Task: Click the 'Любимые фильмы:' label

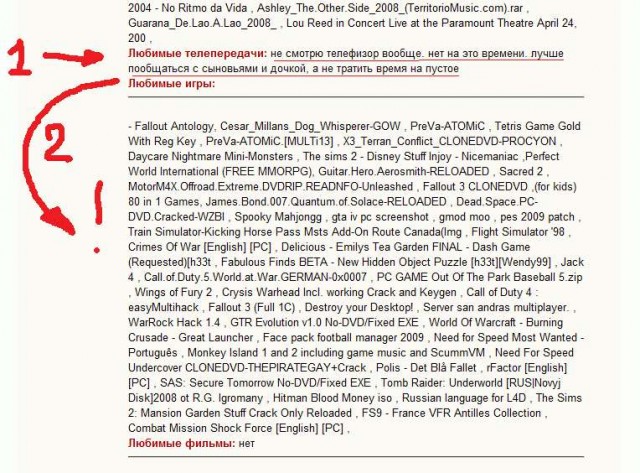Action: click(182, 443)
